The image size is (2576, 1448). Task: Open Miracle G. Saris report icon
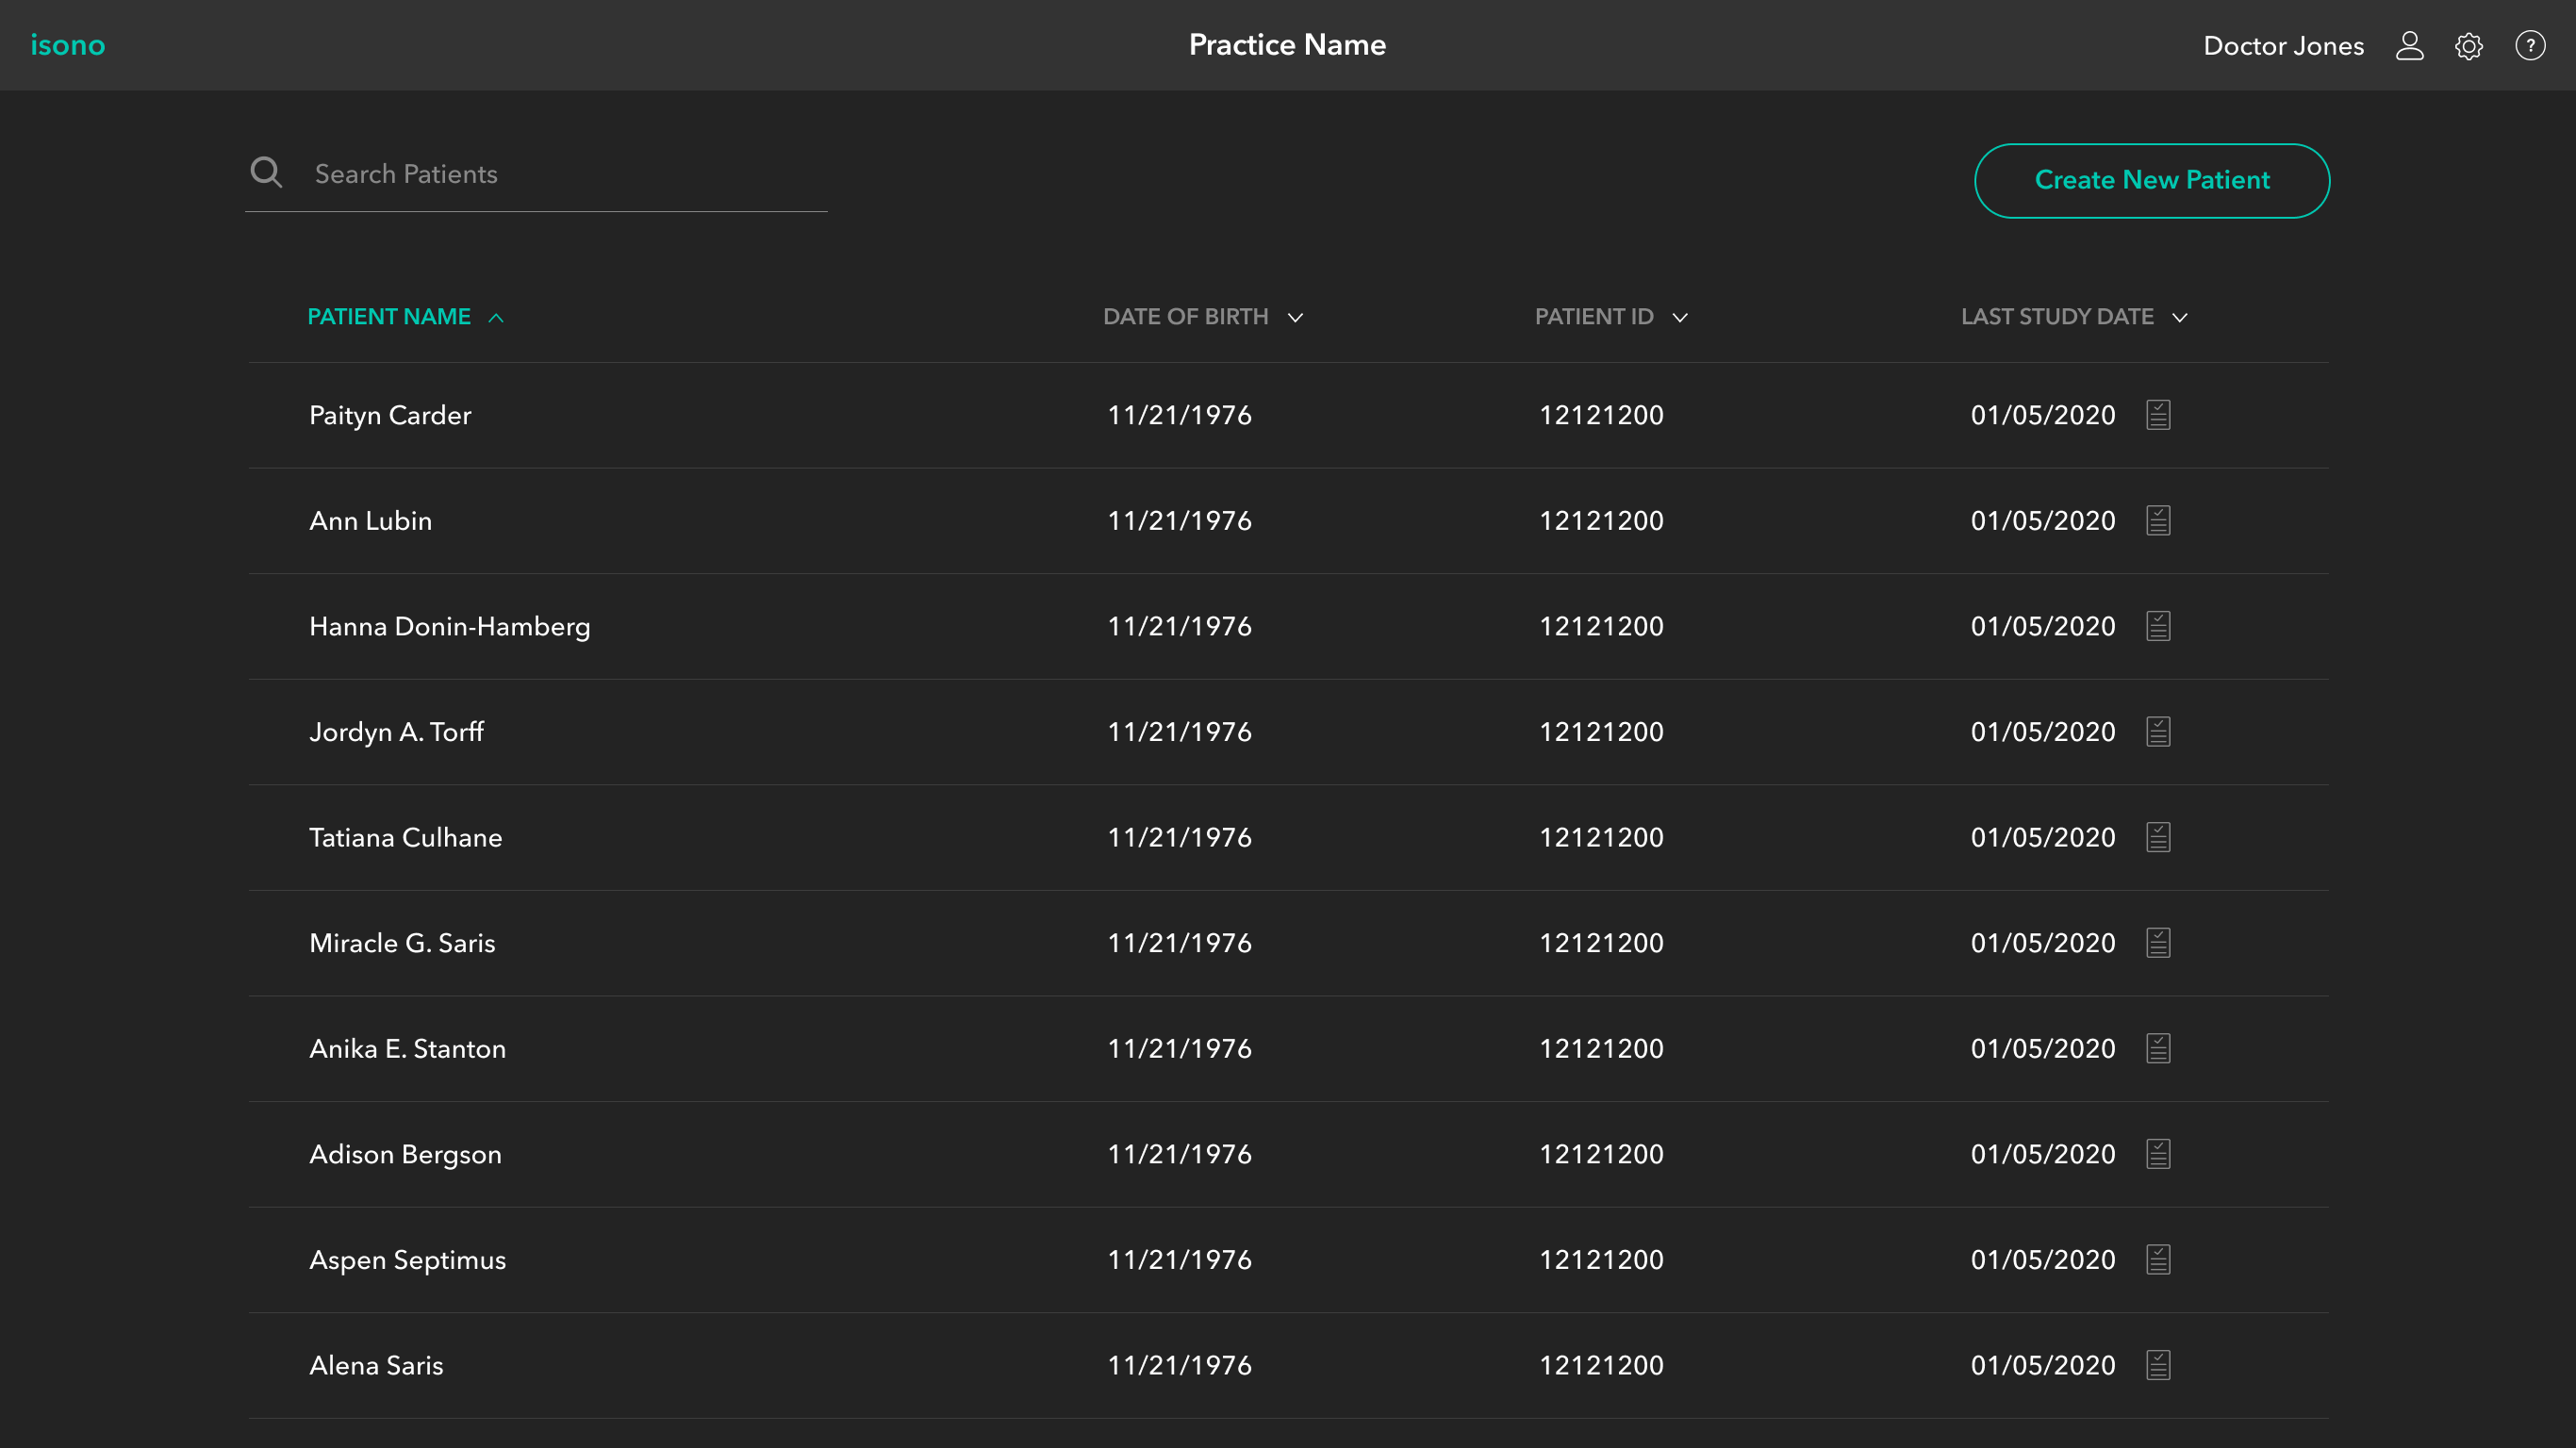2157,943
